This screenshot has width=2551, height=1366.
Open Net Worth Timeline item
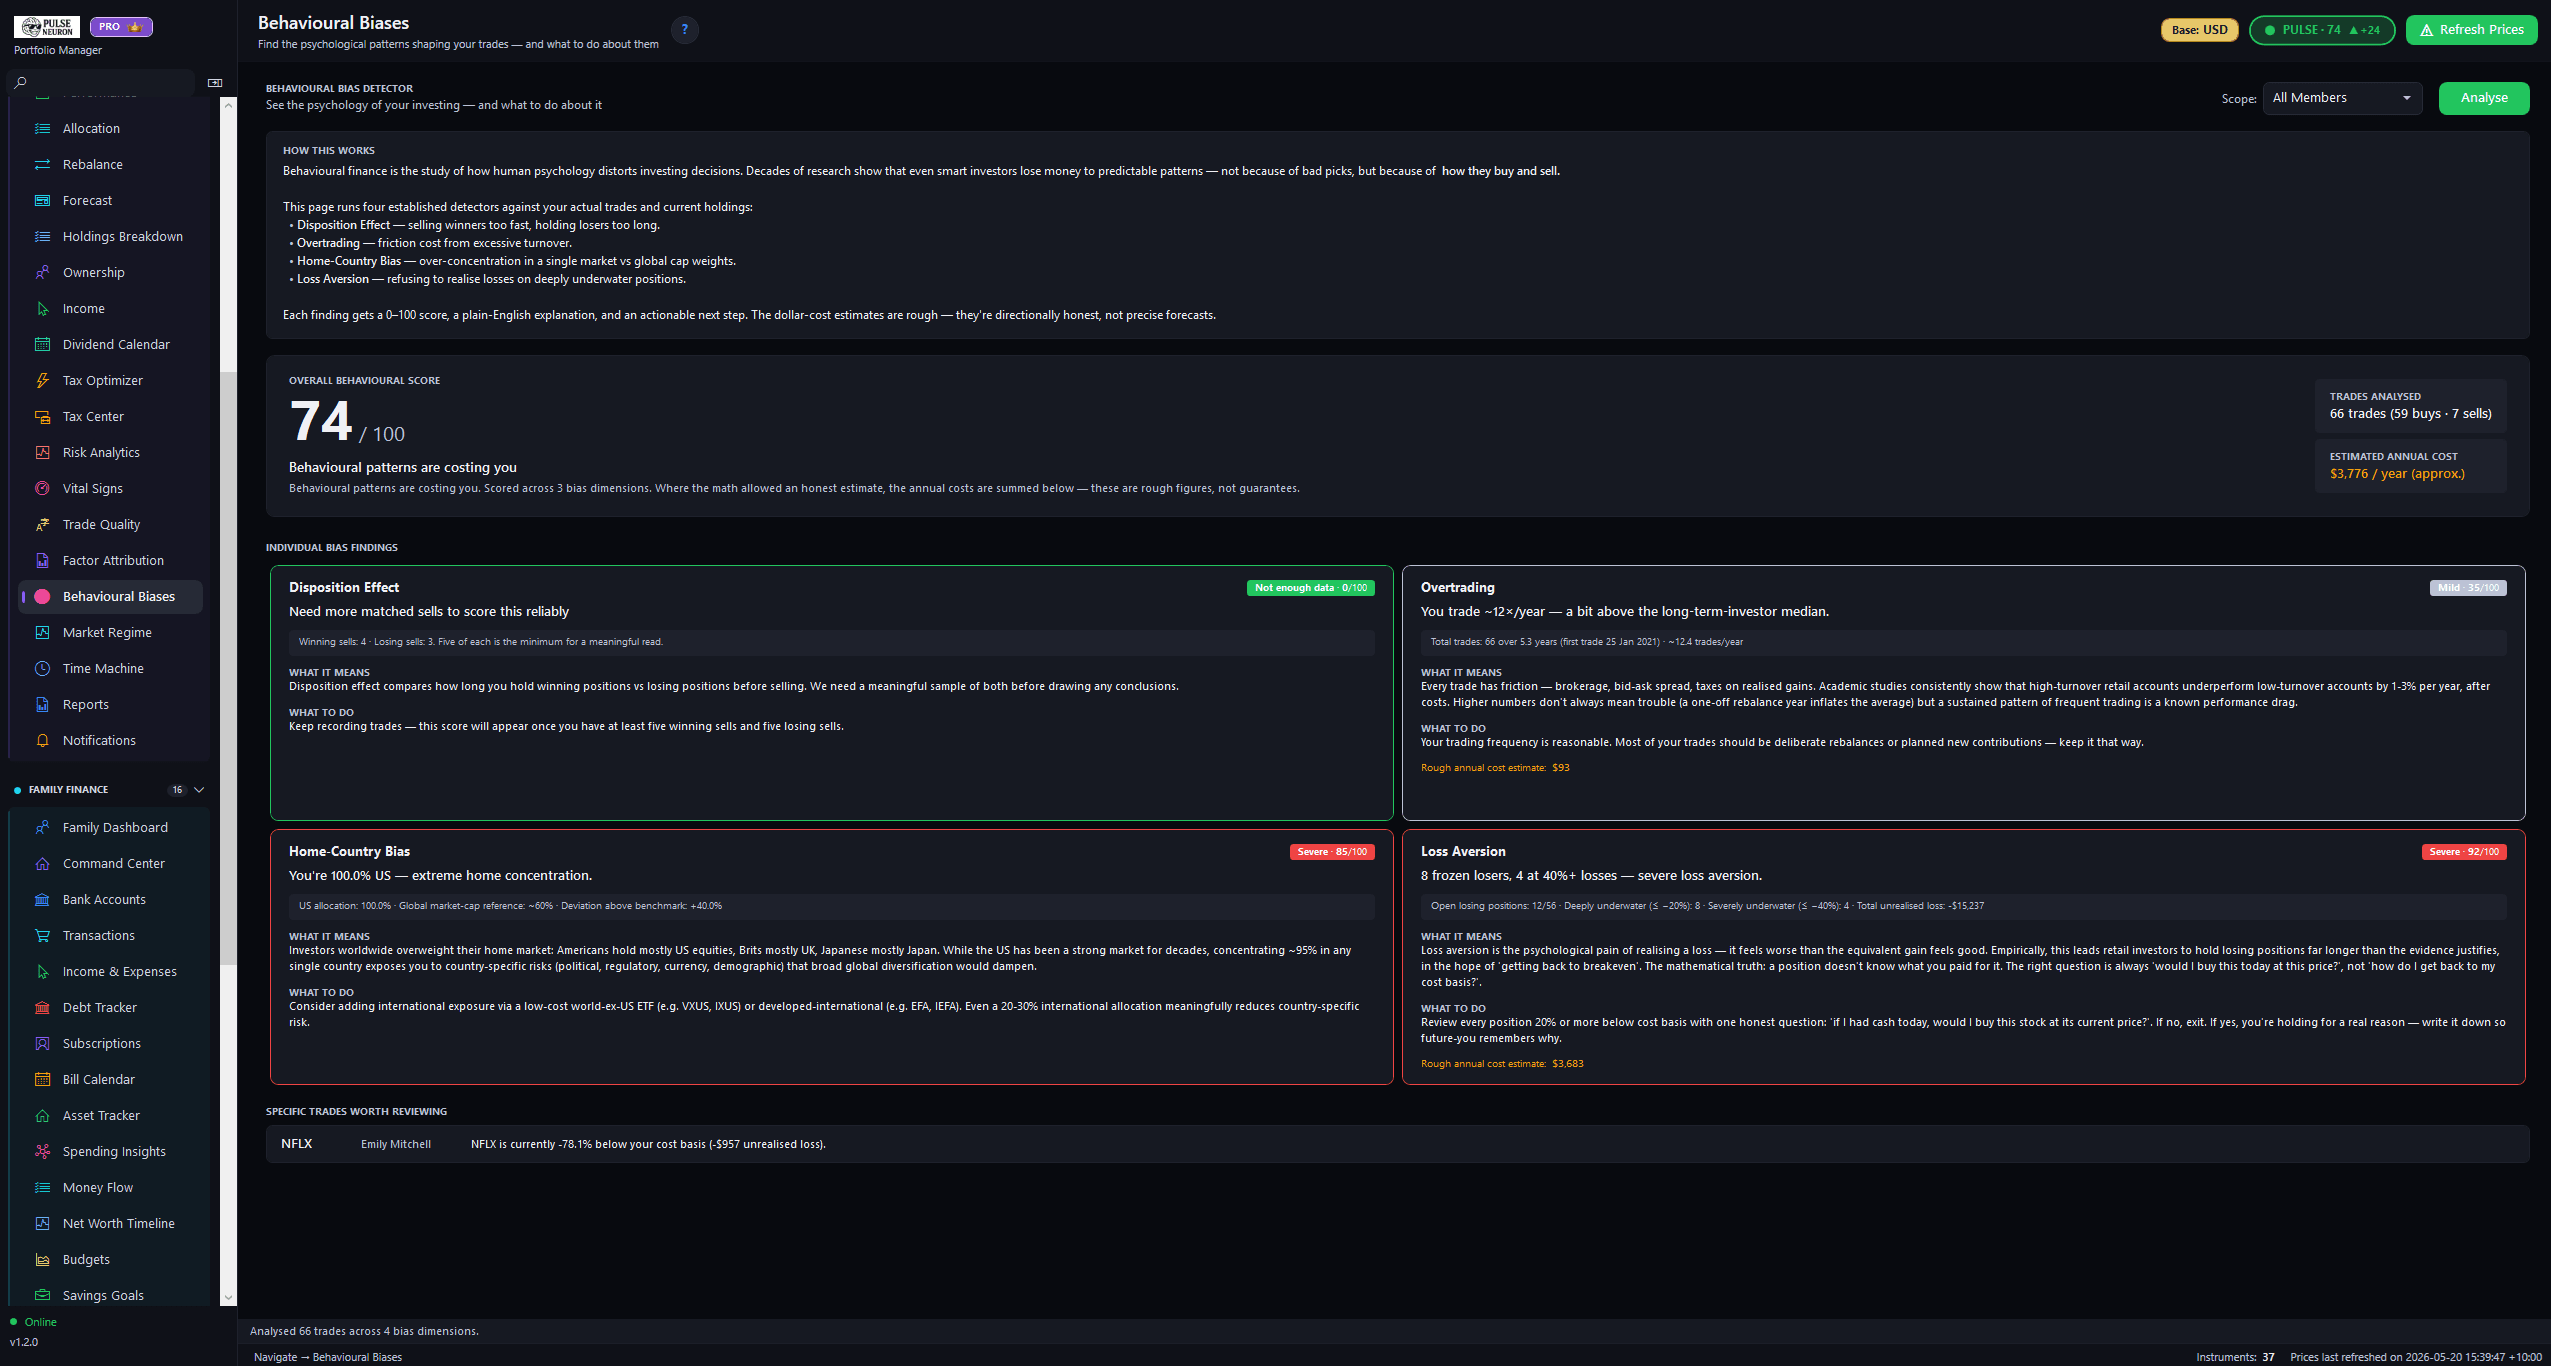111,1223
